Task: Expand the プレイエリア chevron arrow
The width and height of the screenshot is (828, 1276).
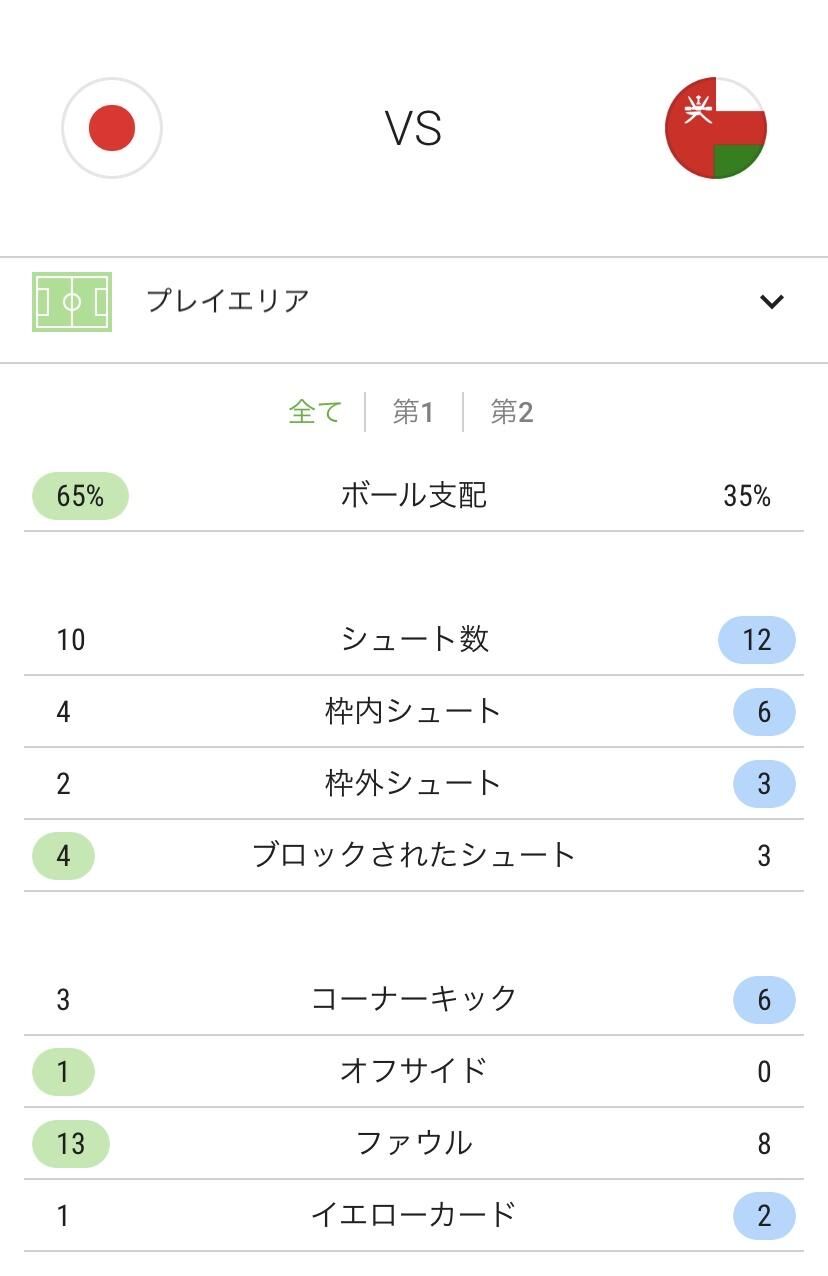Action: coord(771,301)
